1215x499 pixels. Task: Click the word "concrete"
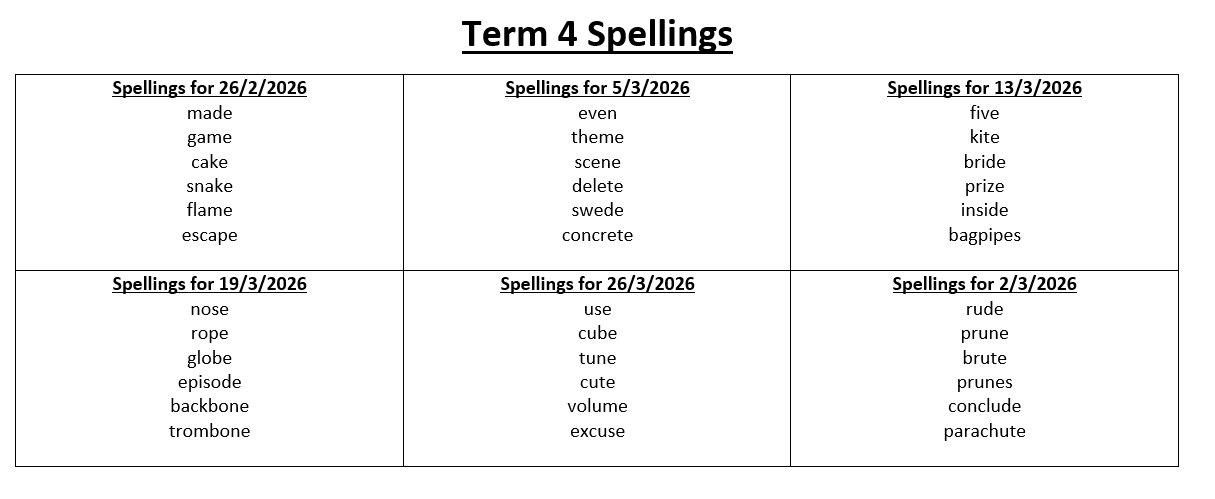pyautogui.click(x=597, y=236)
